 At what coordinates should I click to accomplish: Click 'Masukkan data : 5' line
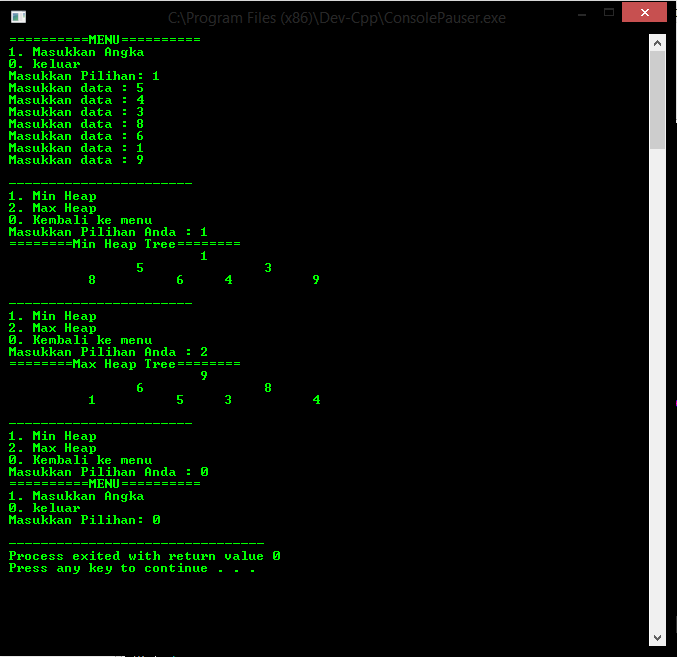pyautogui.click(x=76, y=88)
